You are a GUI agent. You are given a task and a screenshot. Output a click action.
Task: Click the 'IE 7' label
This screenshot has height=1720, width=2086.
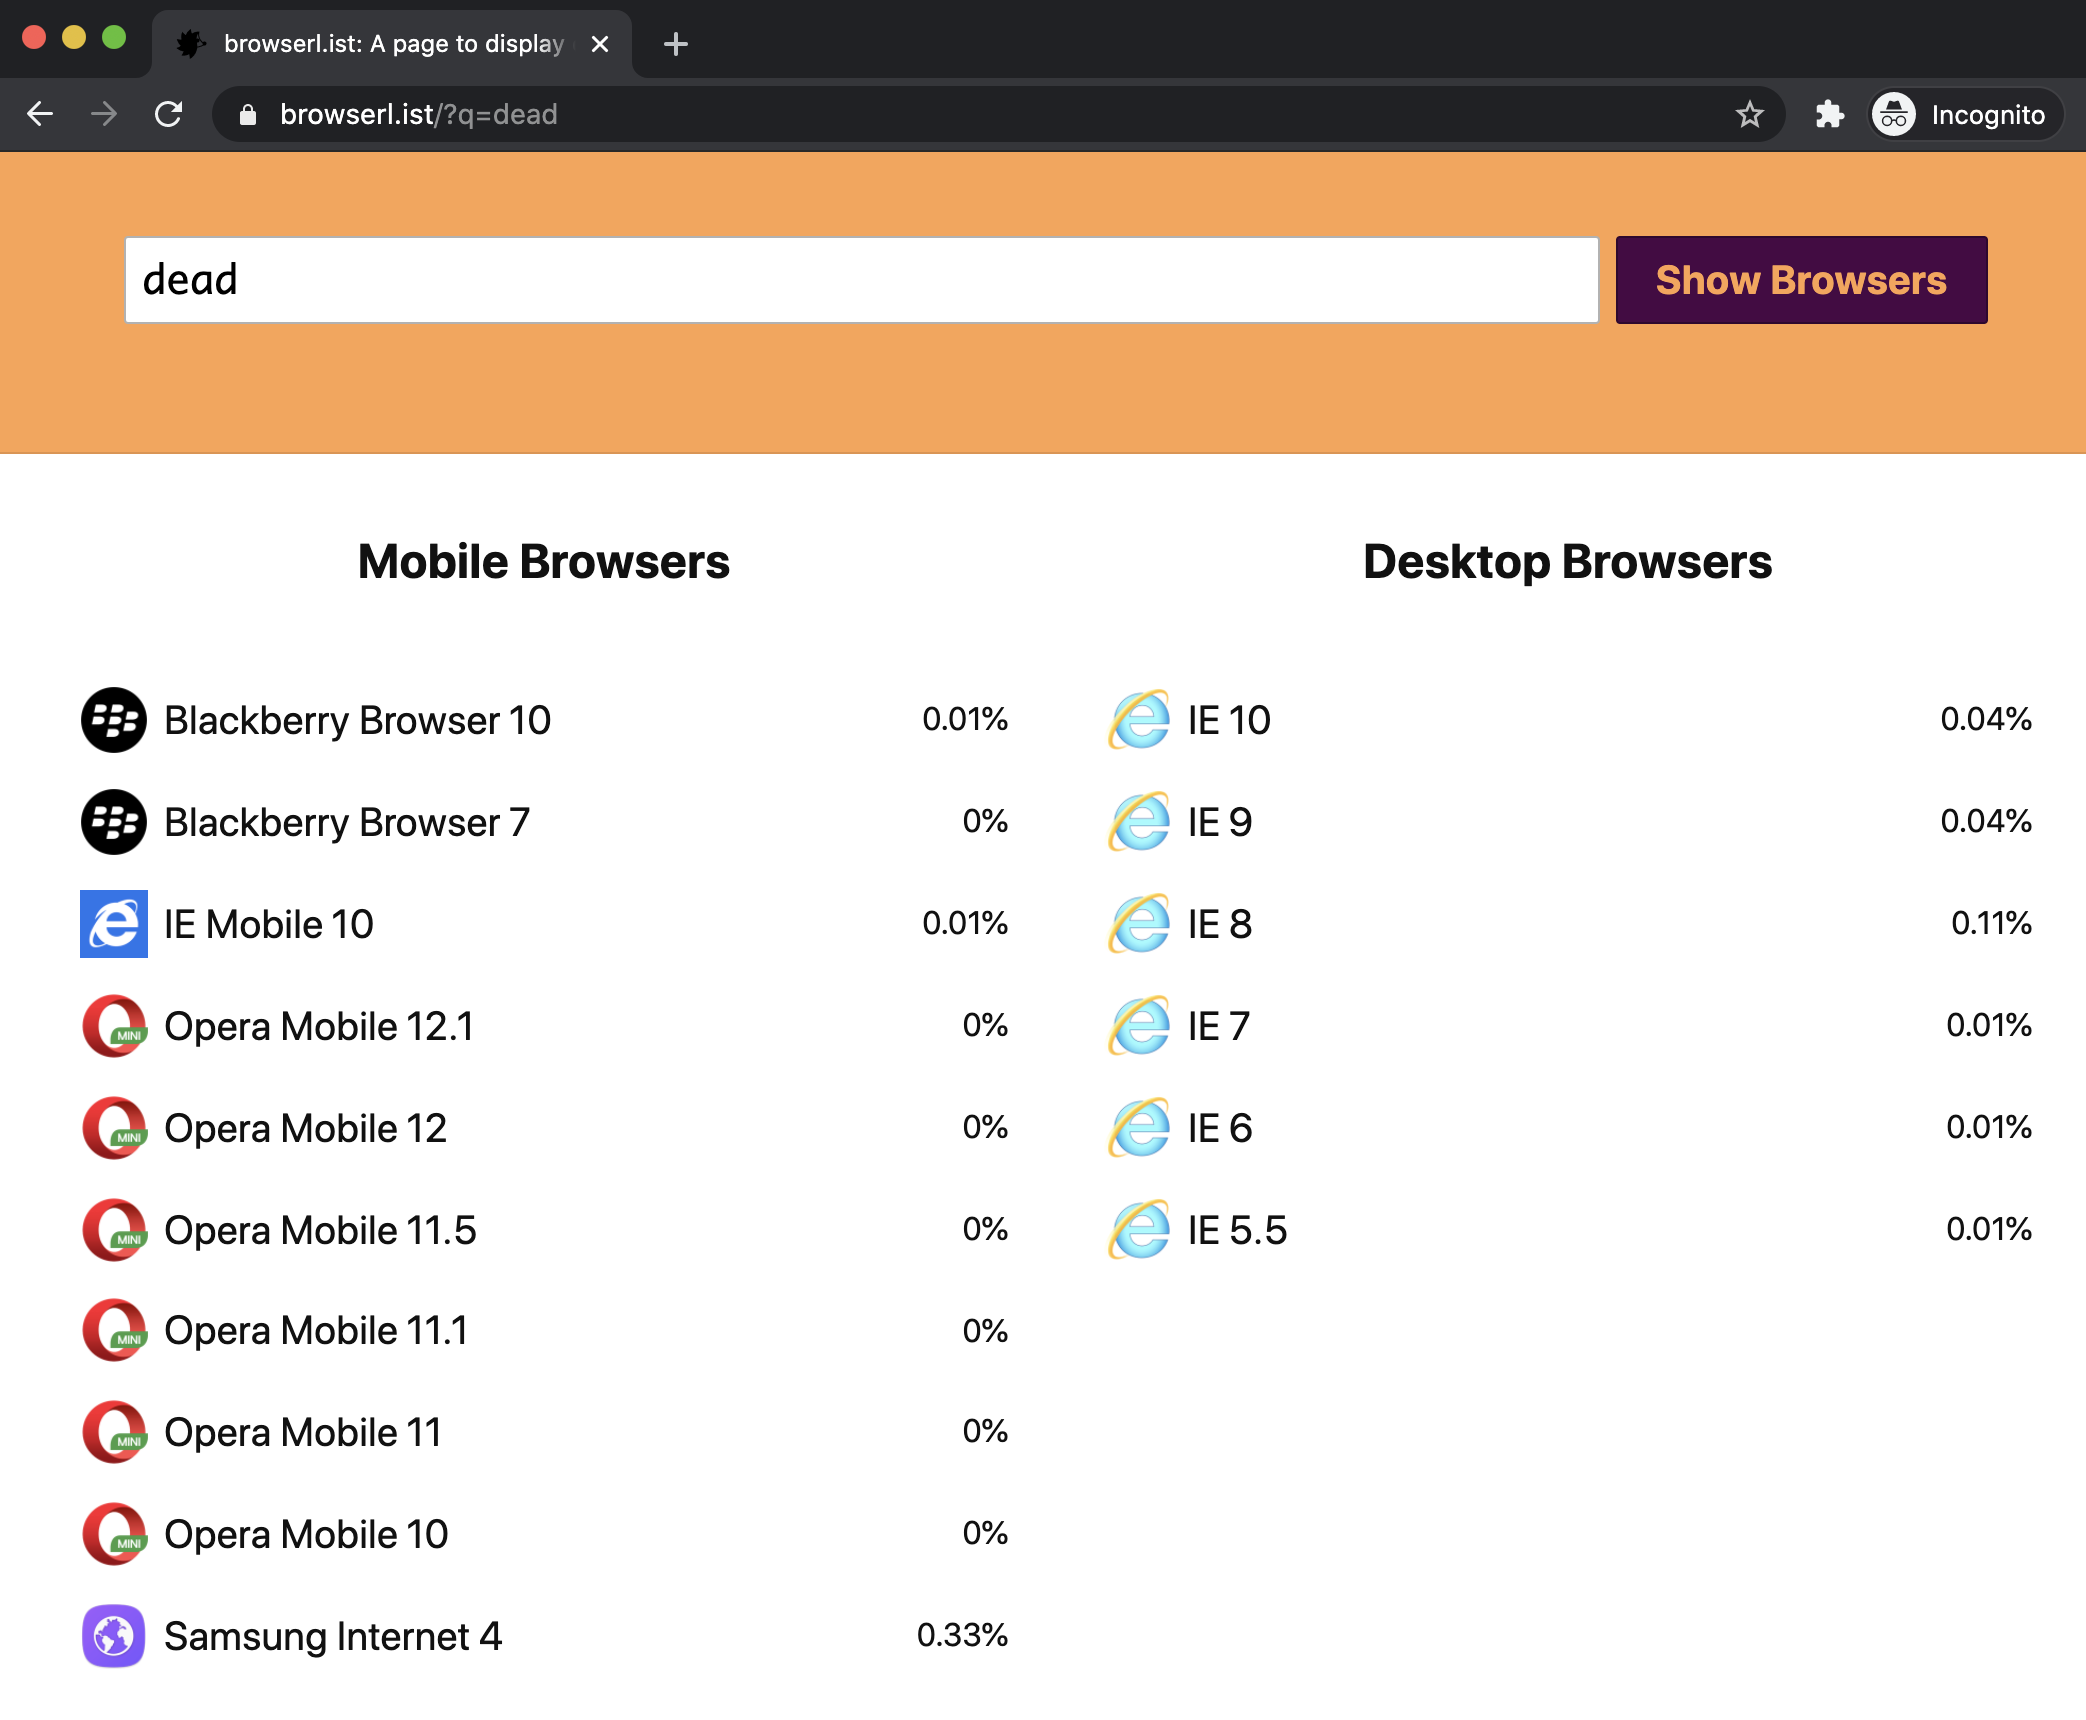[1219, 1026]
